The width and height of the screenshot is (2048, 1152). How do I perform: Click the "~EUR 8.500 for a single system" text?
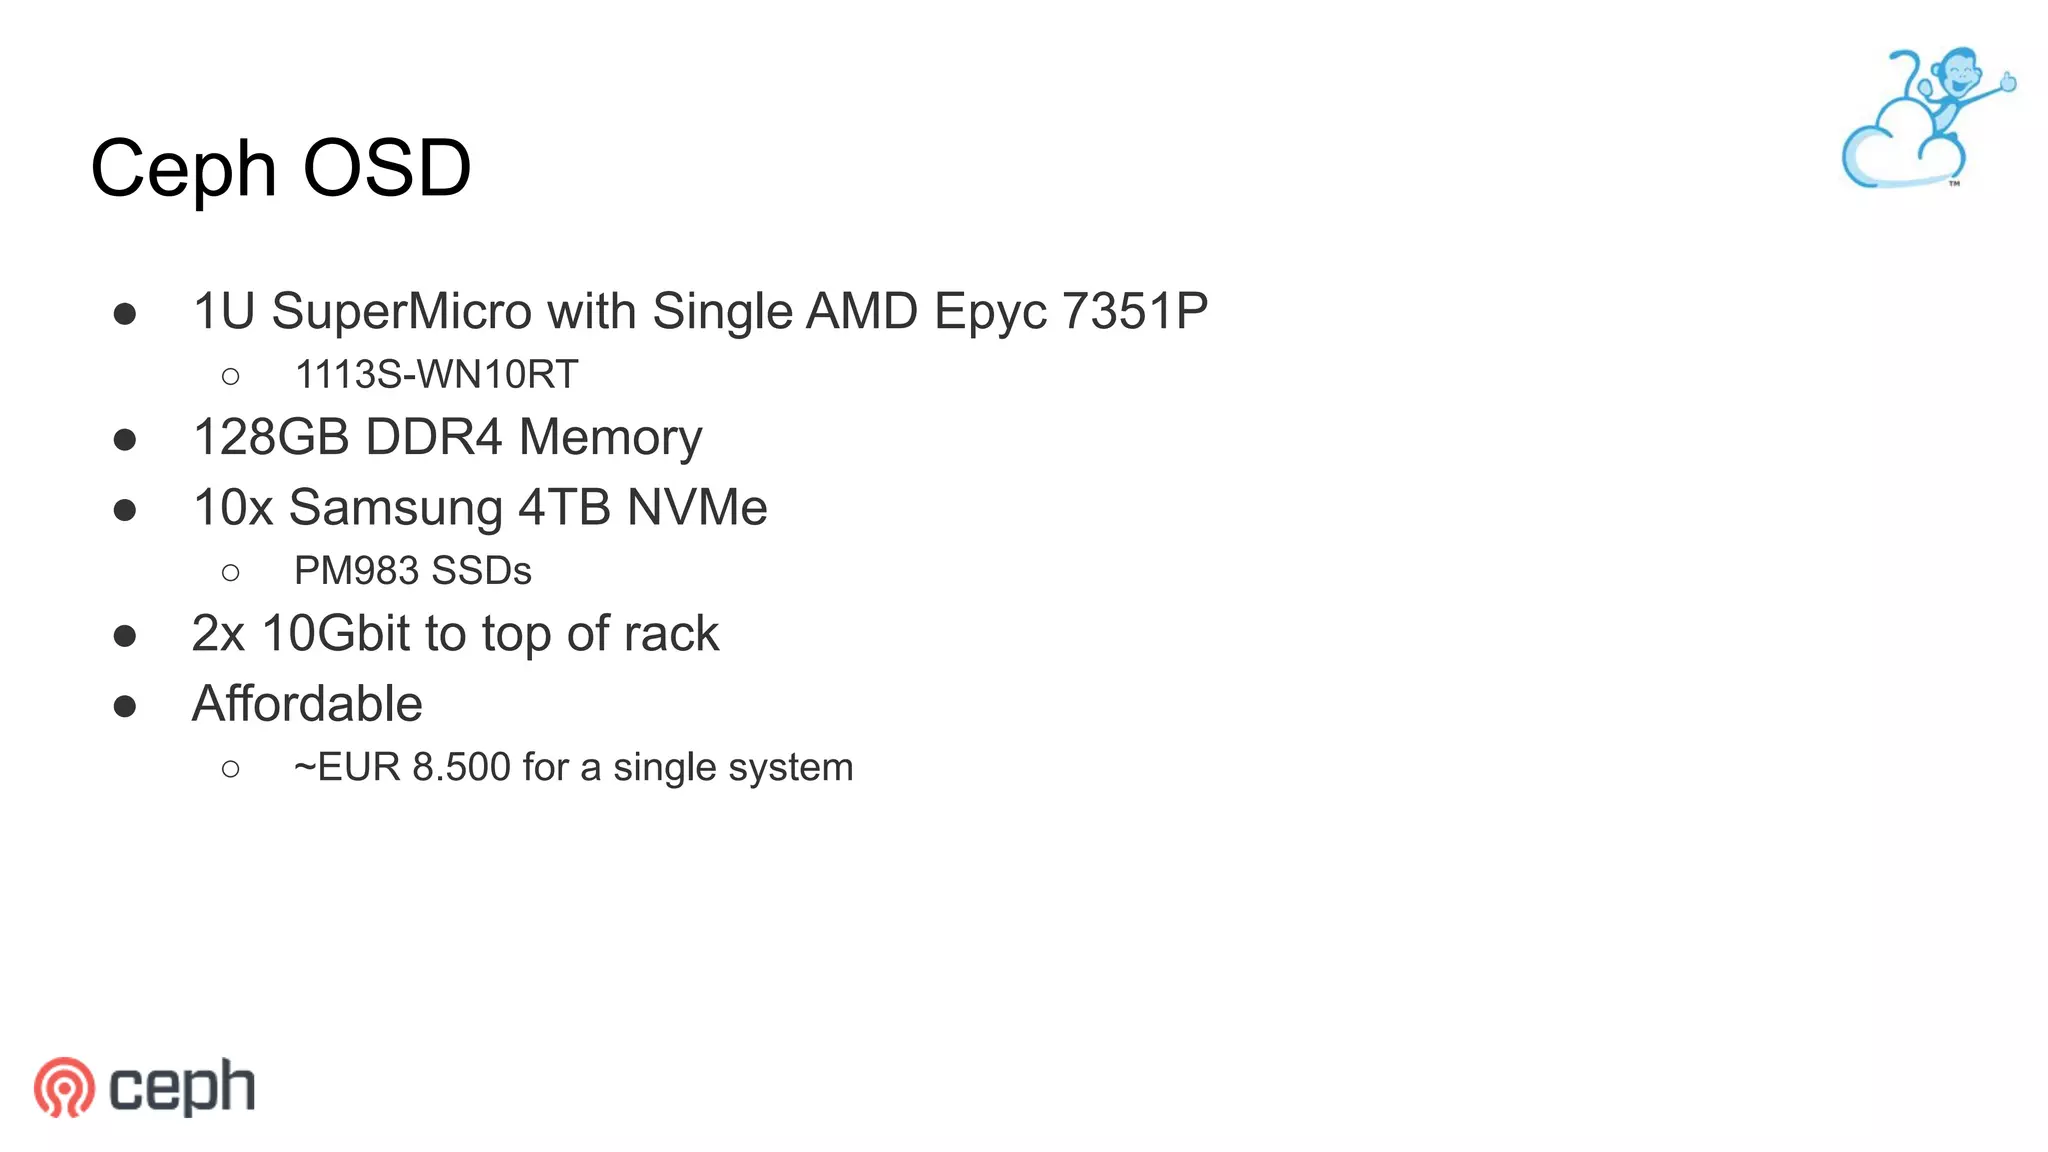[x=573, y=768]
